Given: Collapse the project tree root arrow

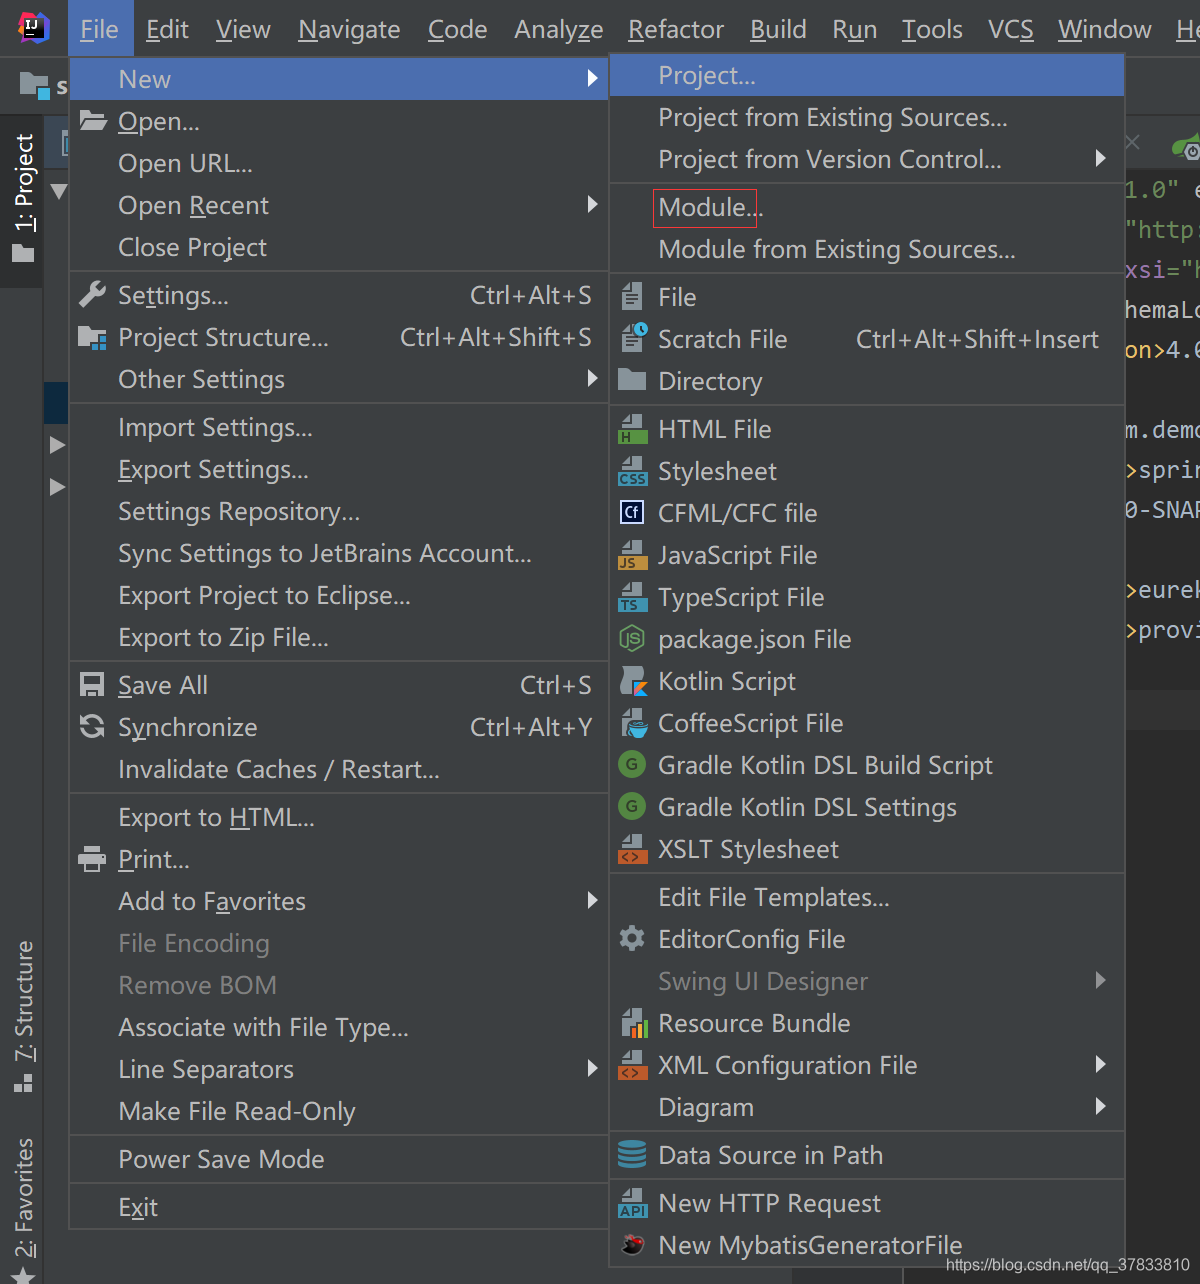Looking at the screenshot, I should [59, 191].
